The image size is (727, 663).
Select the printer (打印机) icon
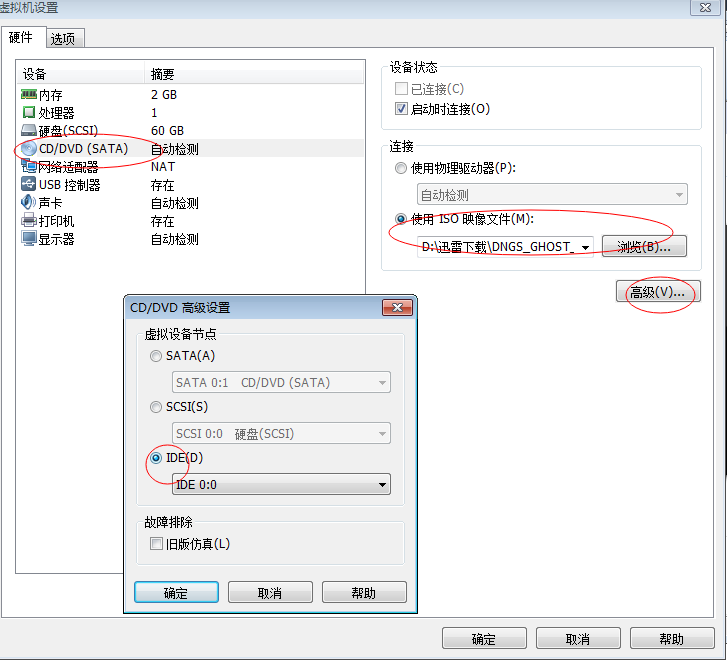click(x=28, y=220)
